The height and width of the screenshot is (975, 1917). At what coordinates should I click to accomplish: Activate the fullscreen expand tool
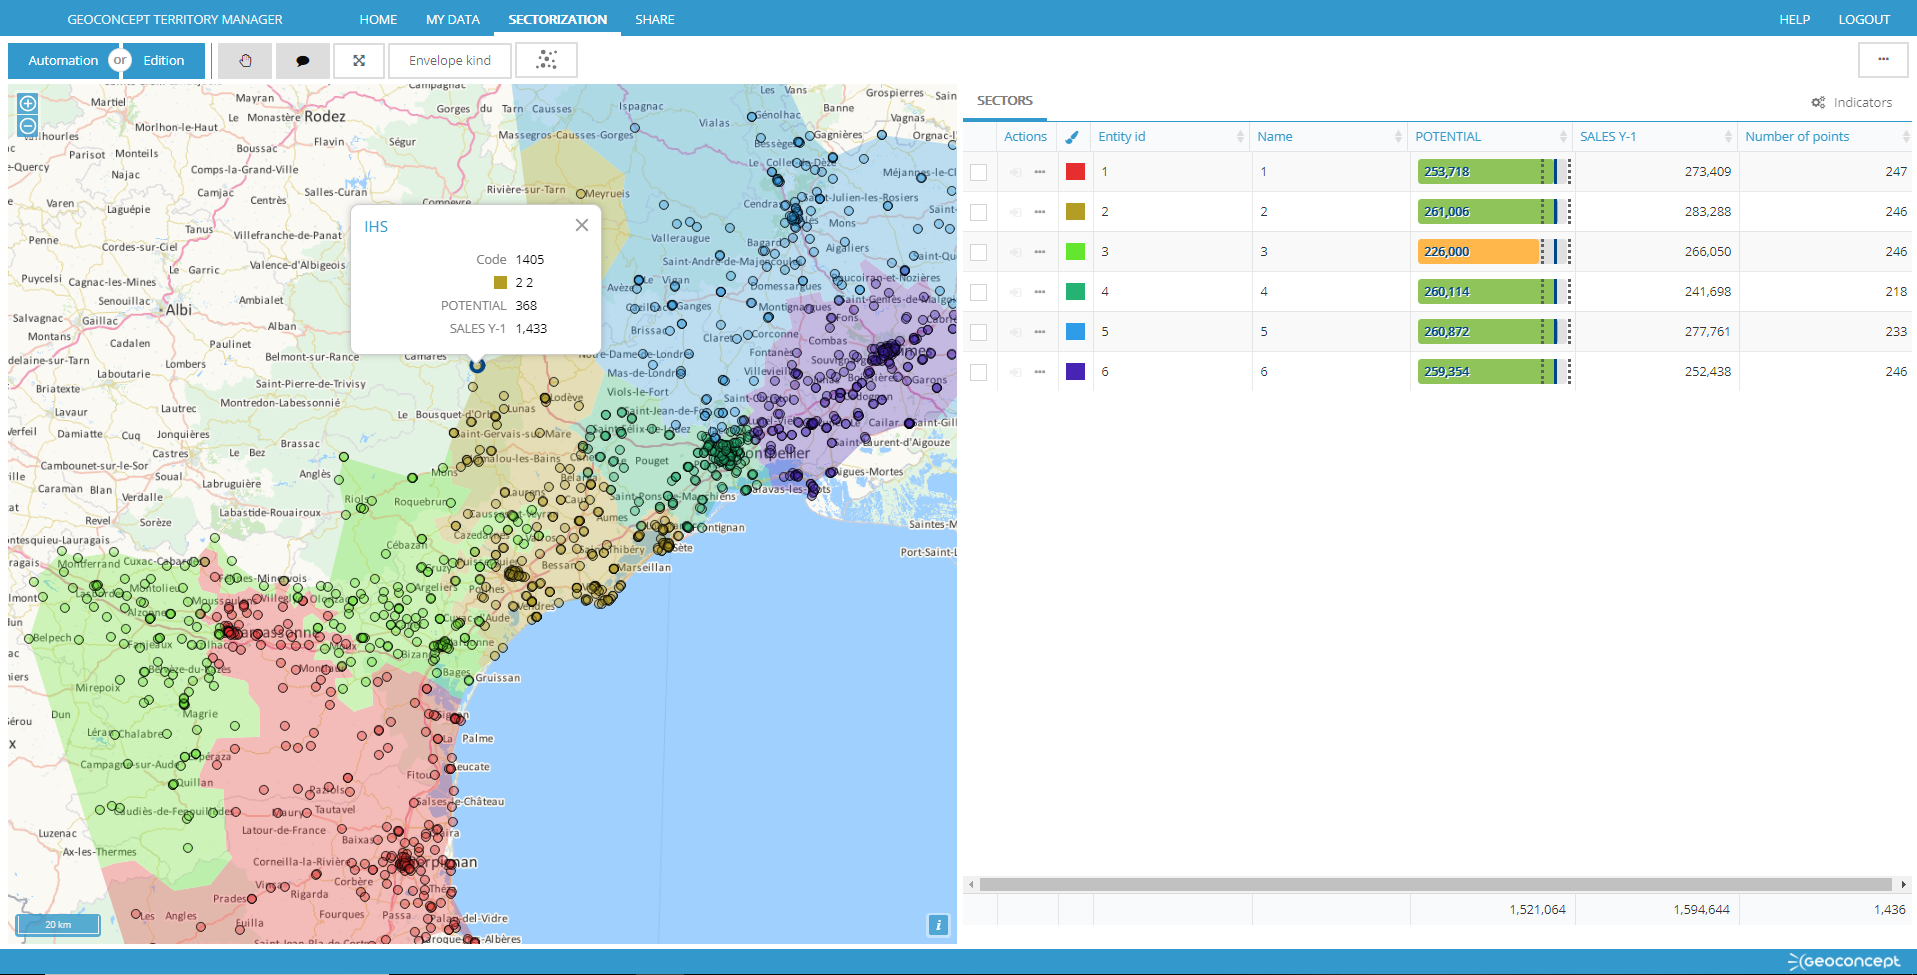[x=359, y=60]
